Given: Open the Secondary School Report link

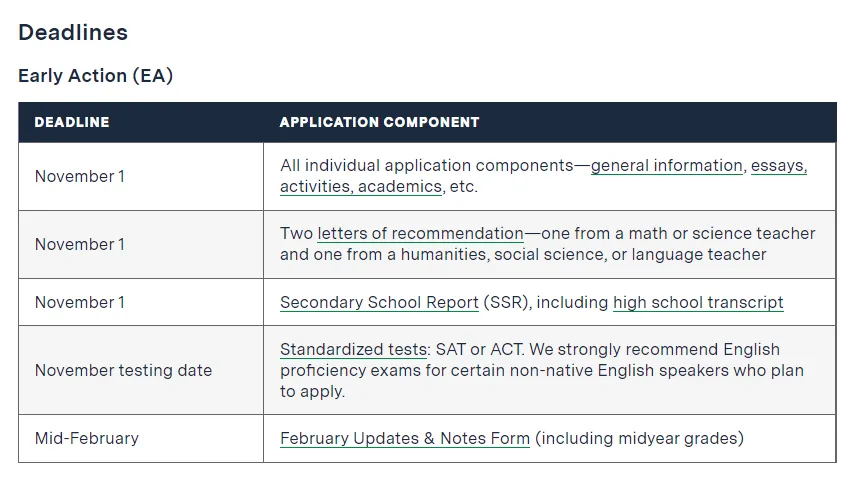Looking at the screenshot, I should (x=380, y=303).
